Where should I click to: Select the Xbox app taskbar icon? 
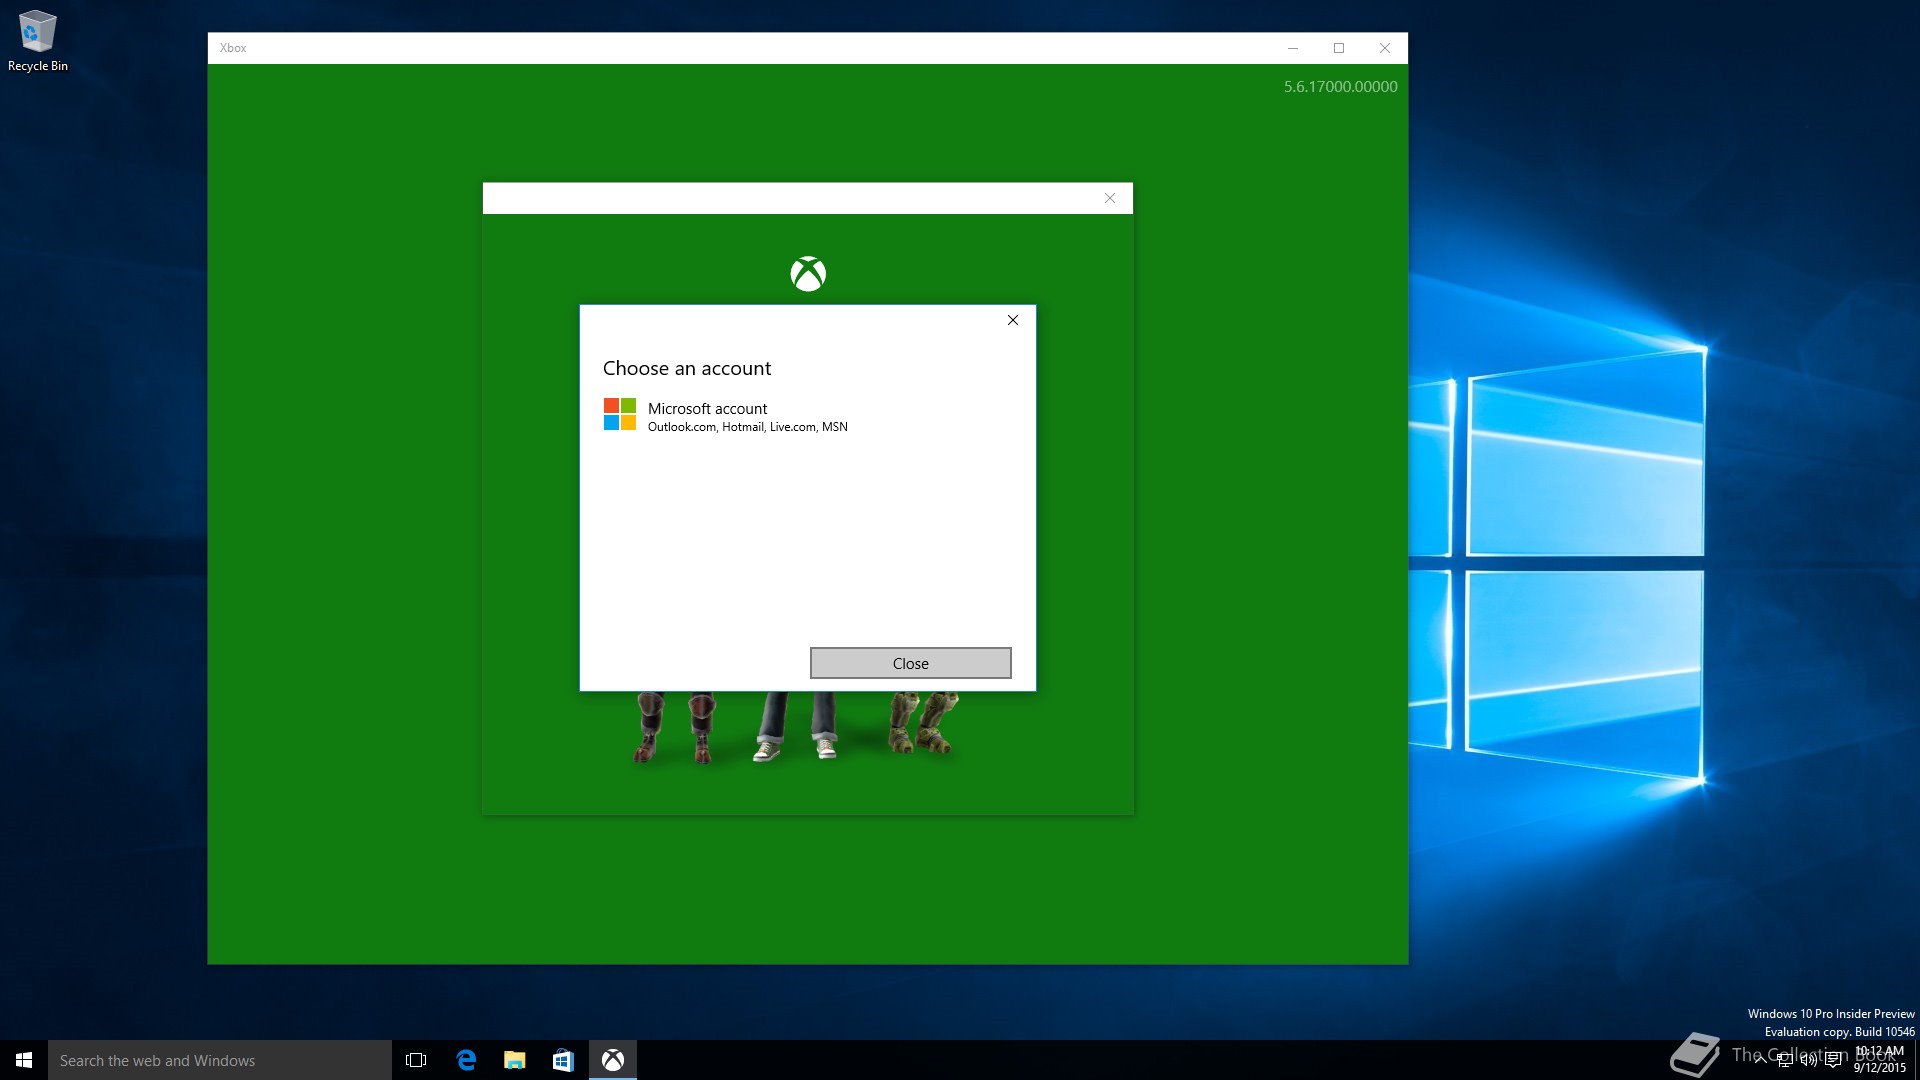[x=613, y=1060]
